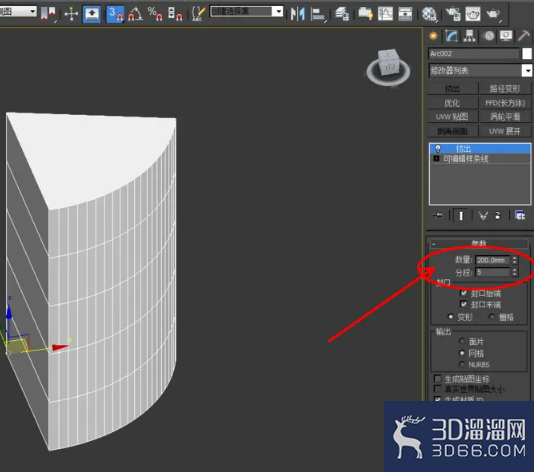Click the Pin Stack icon
The image size is (534, 472).
click(438, 216)
